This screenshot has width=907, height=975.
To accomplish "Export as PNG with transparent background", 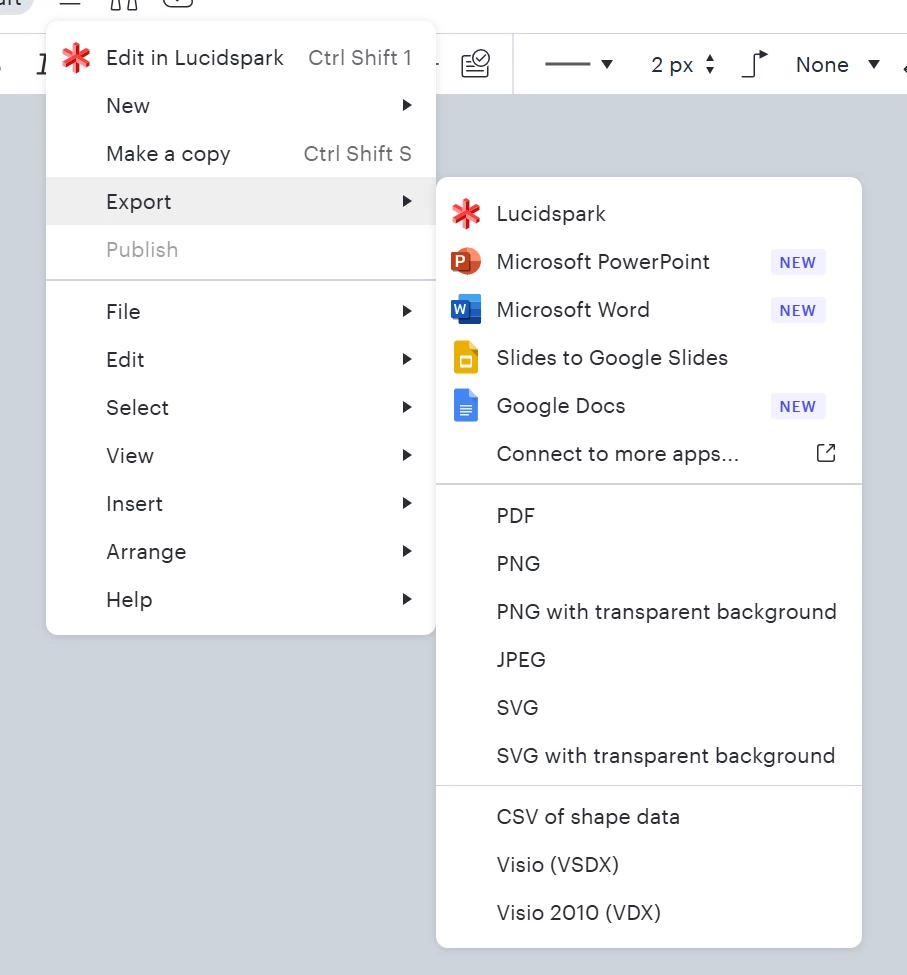I will [x=648, y=612].
